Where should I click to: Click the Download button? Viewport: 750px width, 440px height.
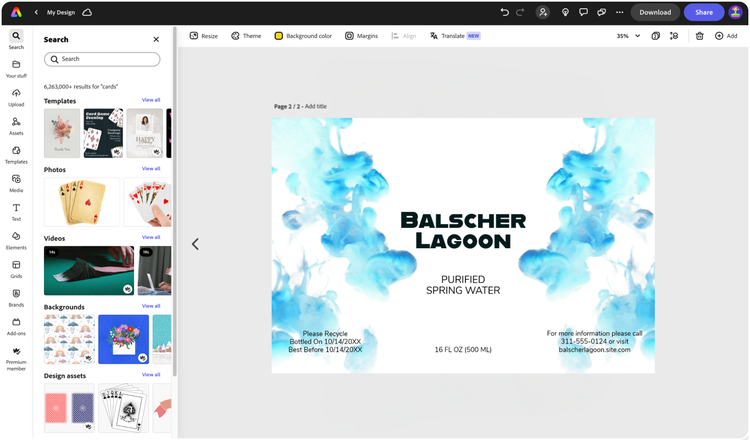coord(655,12)
